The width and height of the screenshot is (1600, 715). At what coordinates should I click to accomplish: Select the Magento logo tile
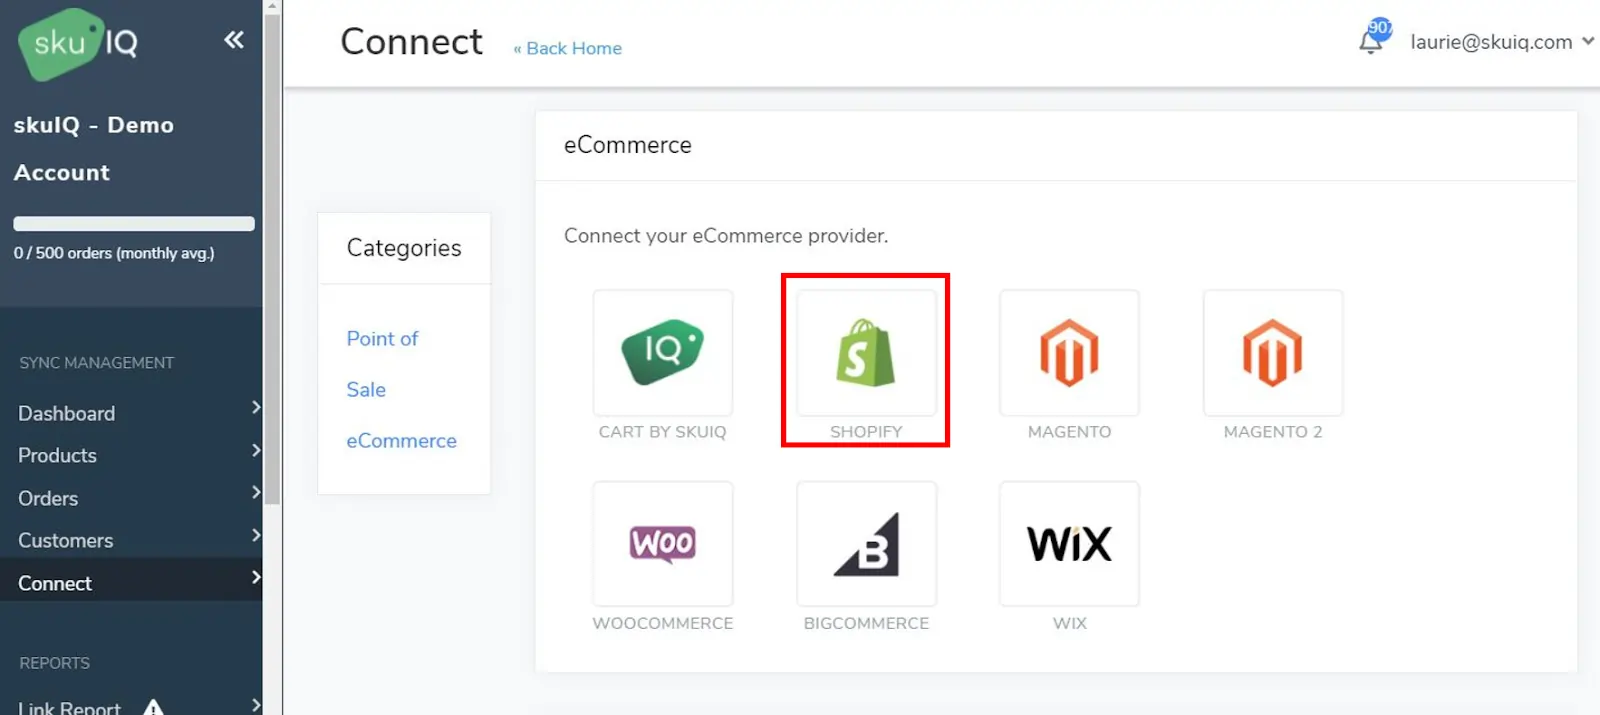coord(1069,353)
